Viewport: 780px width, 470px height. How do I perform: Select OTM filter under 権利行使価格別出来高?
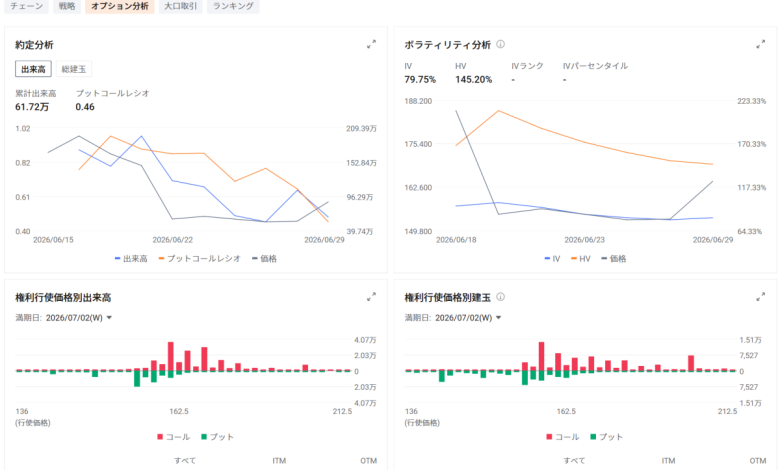pos(369,461)
